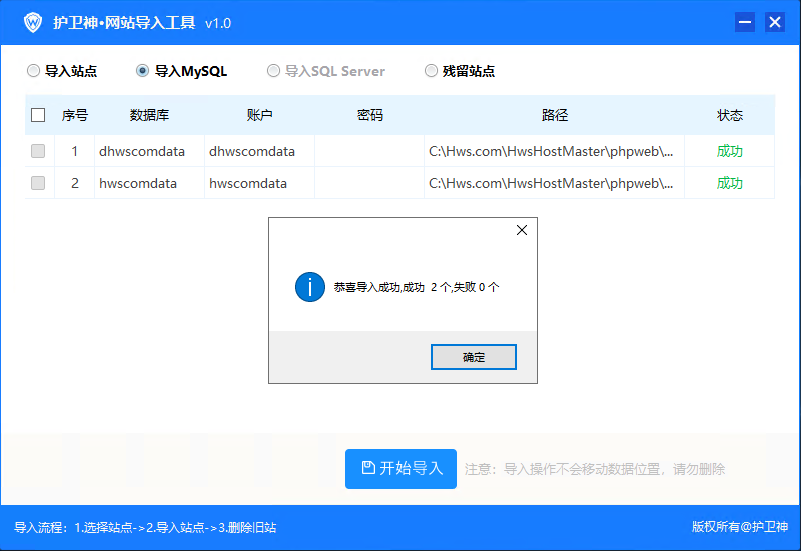Close the import tool window
The height and width of the screenshot is (551, 801).
(774, 22)
